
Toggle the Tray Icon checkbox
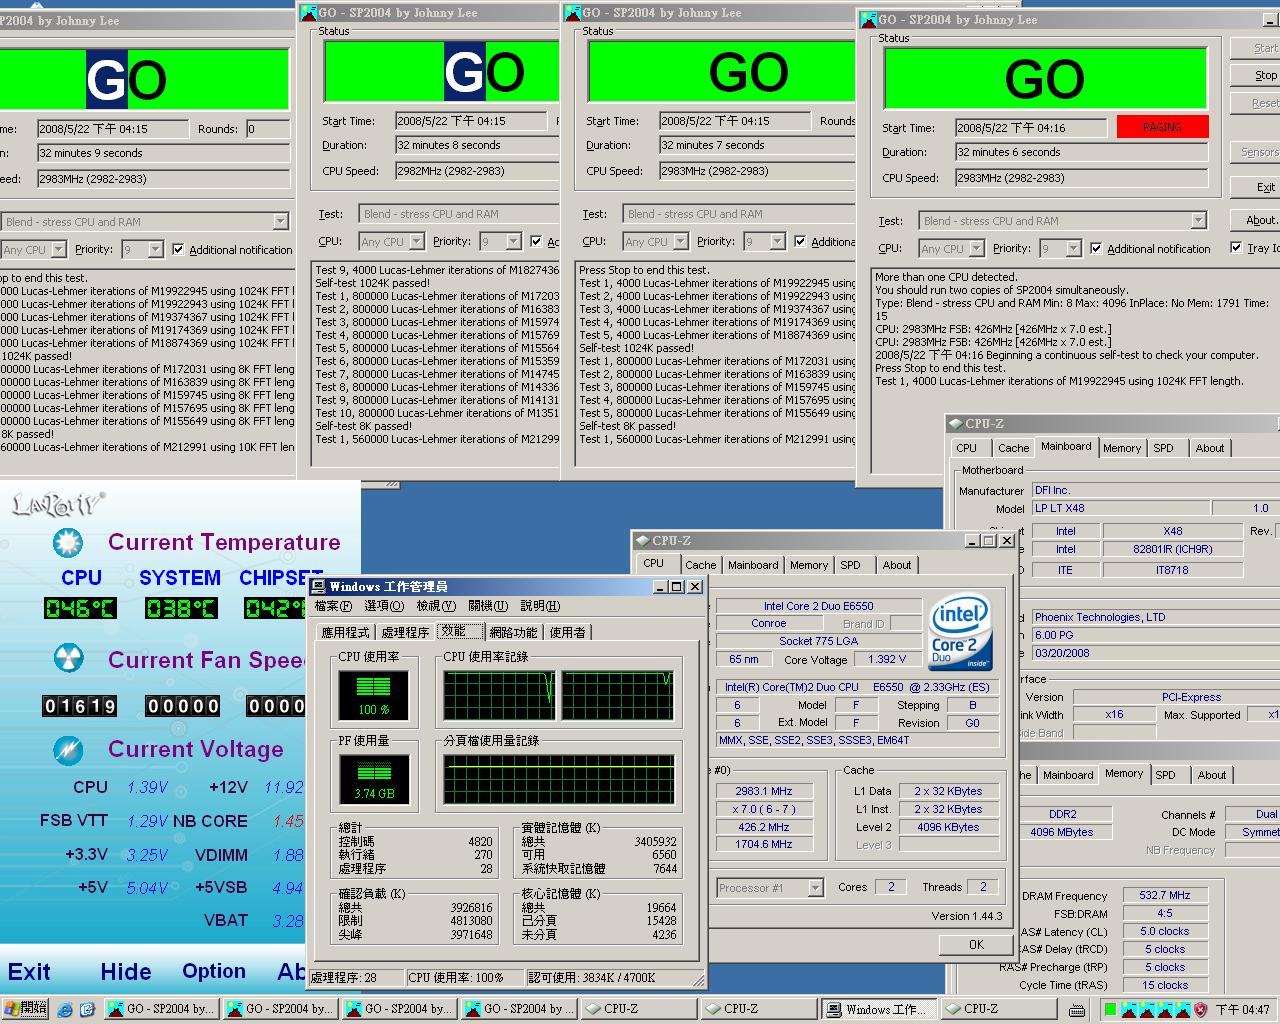(1237, 248)
